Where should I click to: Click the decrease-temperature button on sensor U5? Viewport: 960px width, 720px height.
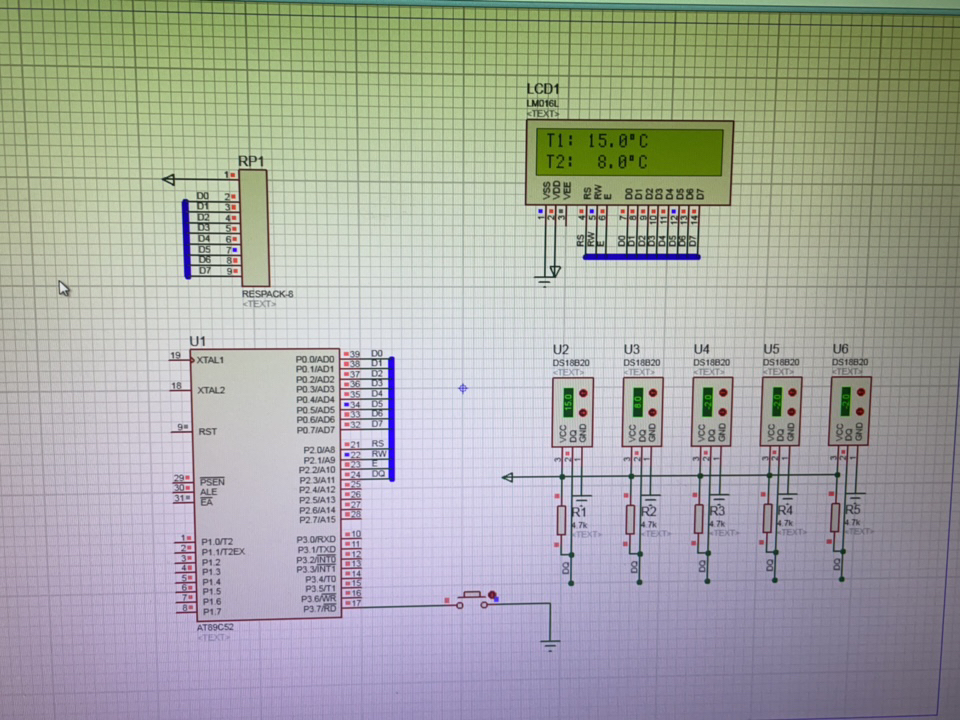792,412
